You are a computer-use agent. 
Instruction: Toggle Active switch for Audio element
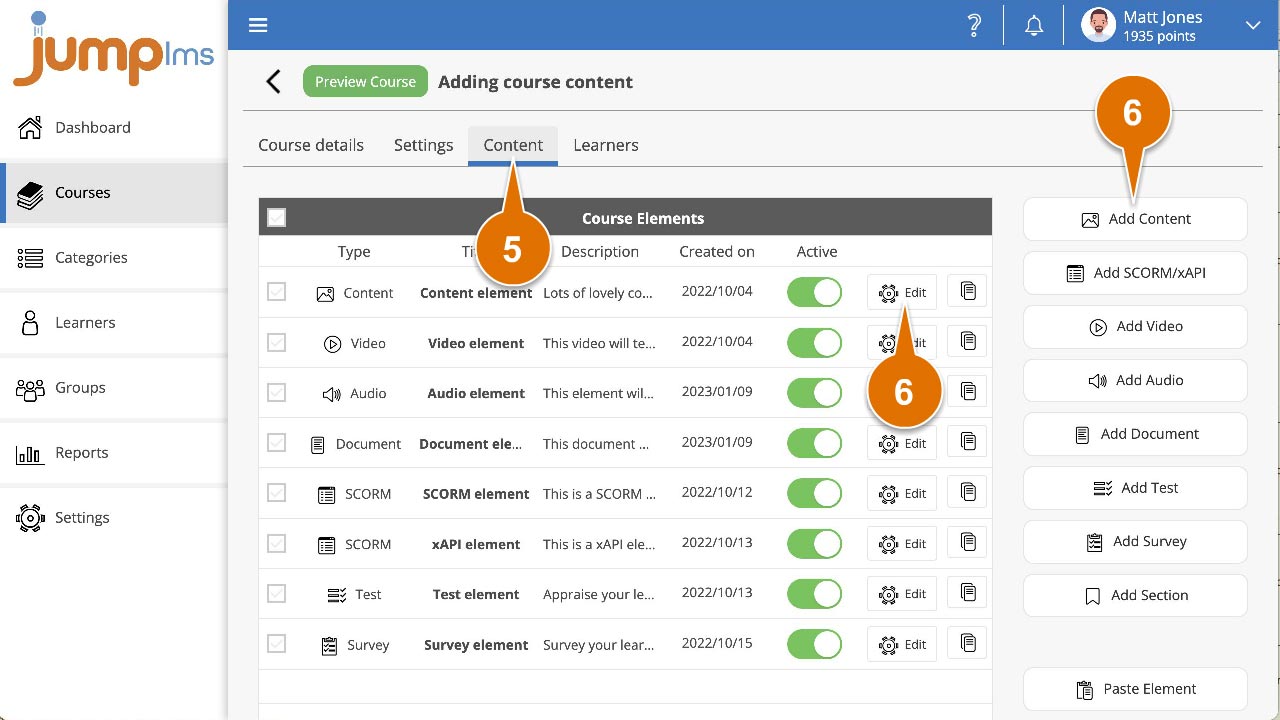pyautogui.click(x=815, y=392)
